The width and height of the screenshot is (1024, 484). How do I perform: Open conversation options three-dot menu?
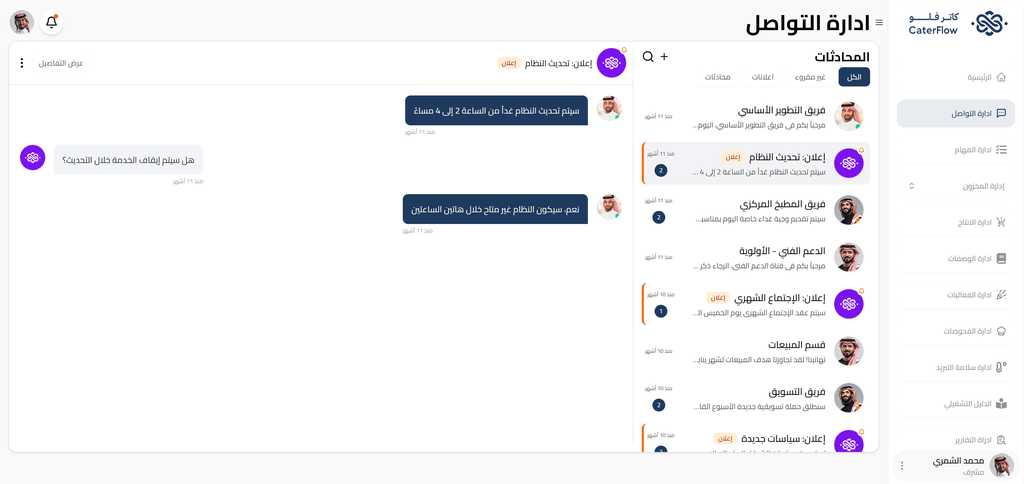click(22, 63)
